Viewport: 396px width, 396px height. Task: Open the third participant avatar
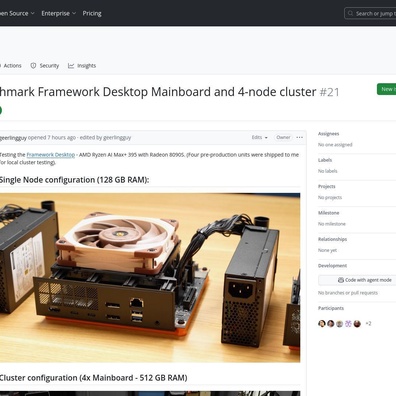(339, 324)
